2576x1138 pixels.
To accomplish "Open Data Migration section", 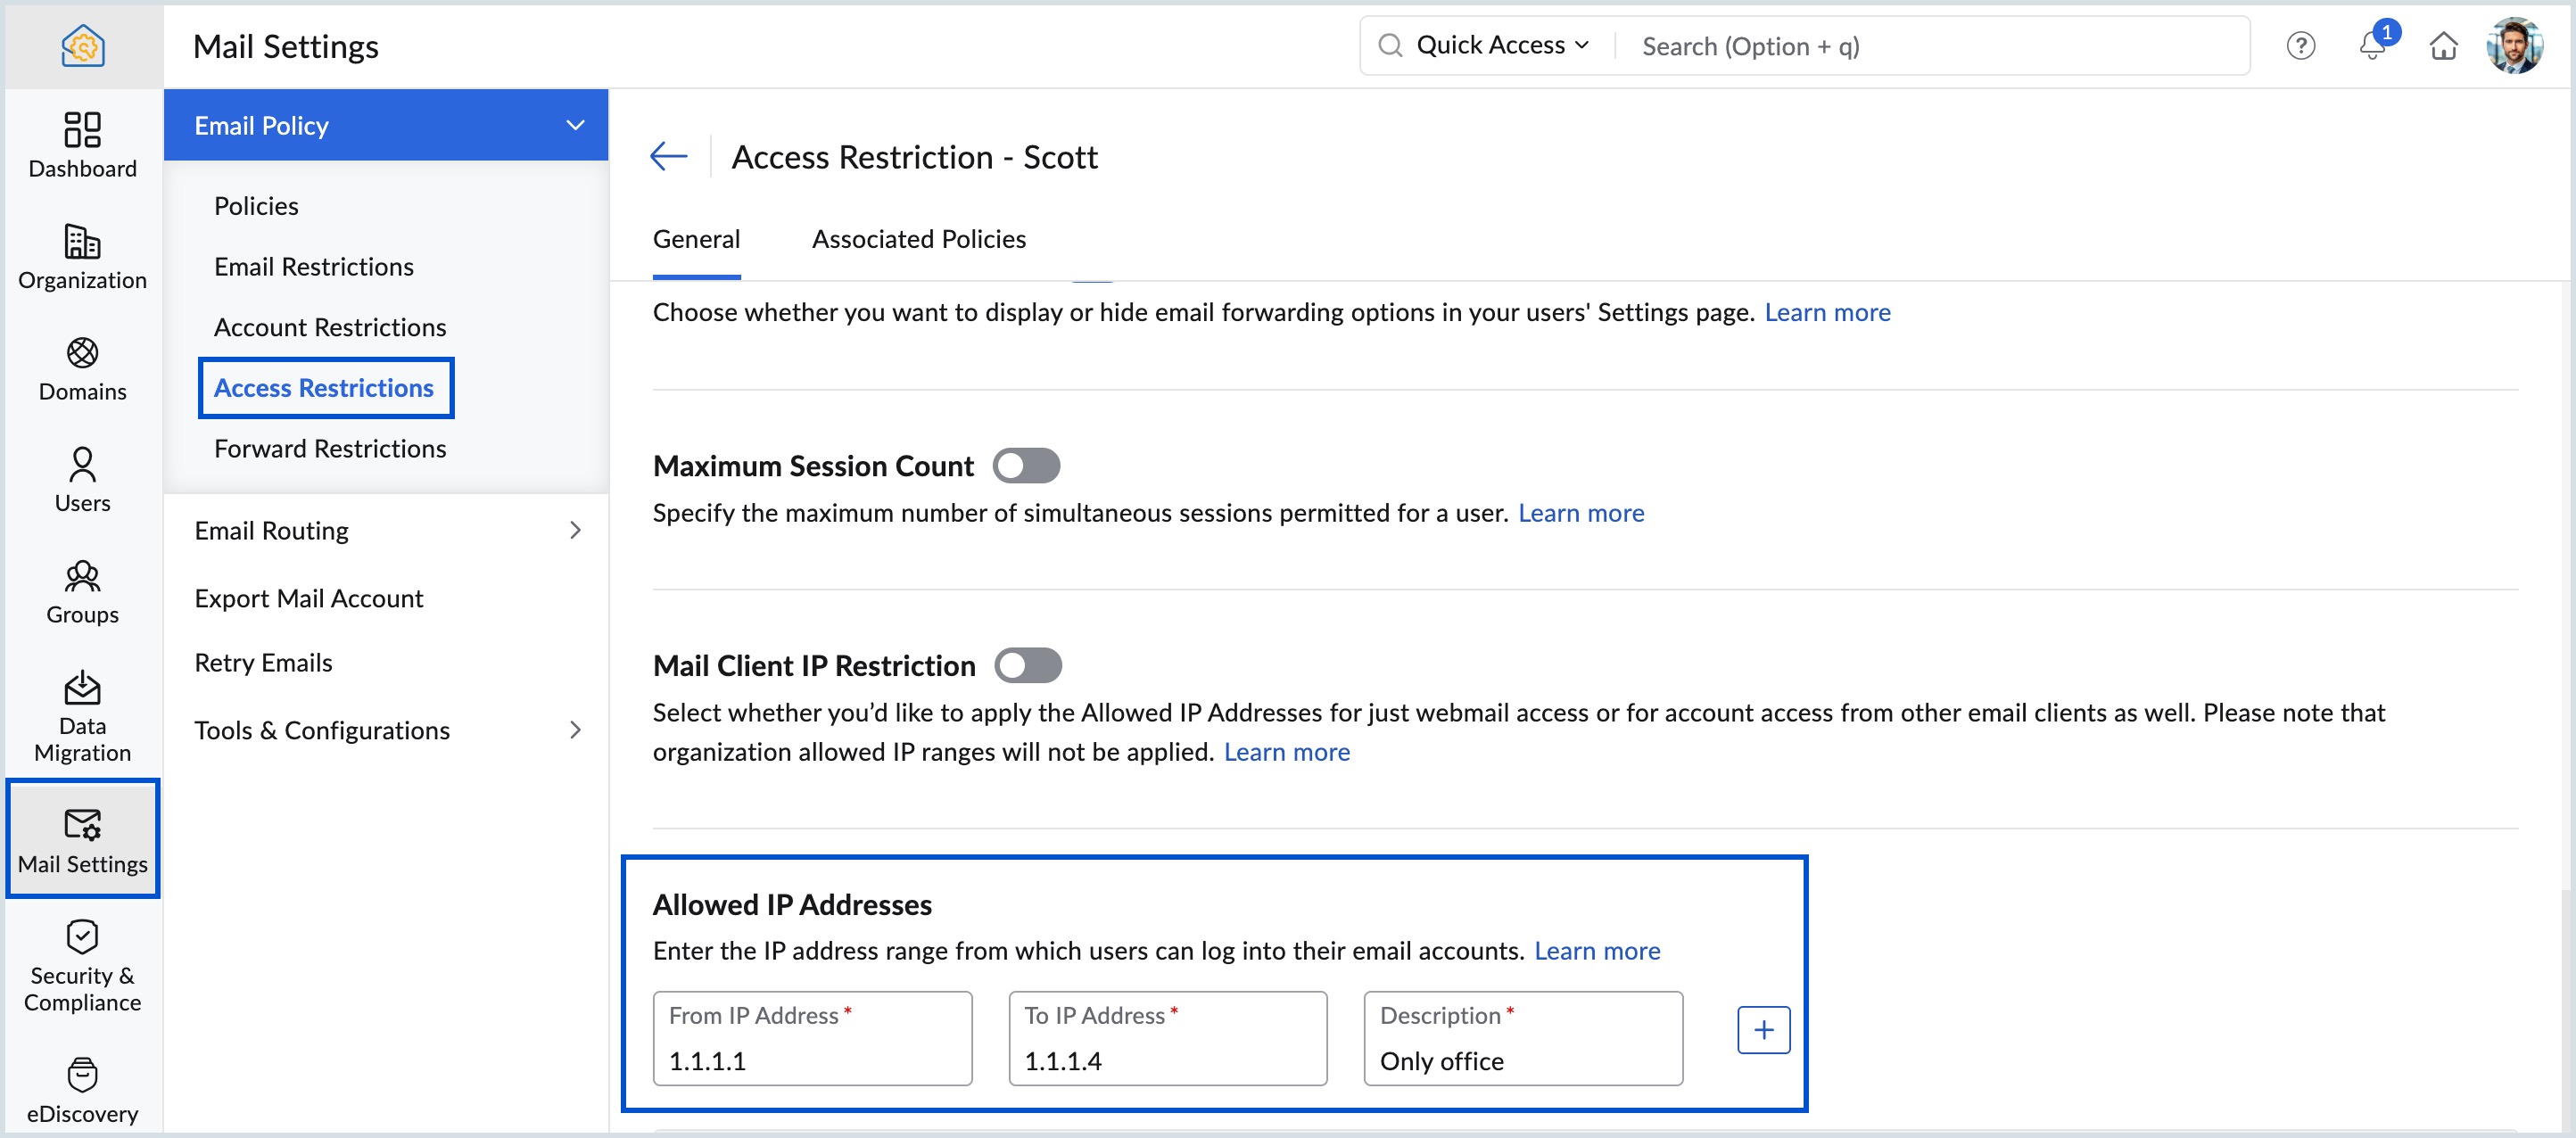I will coord(82,716).
